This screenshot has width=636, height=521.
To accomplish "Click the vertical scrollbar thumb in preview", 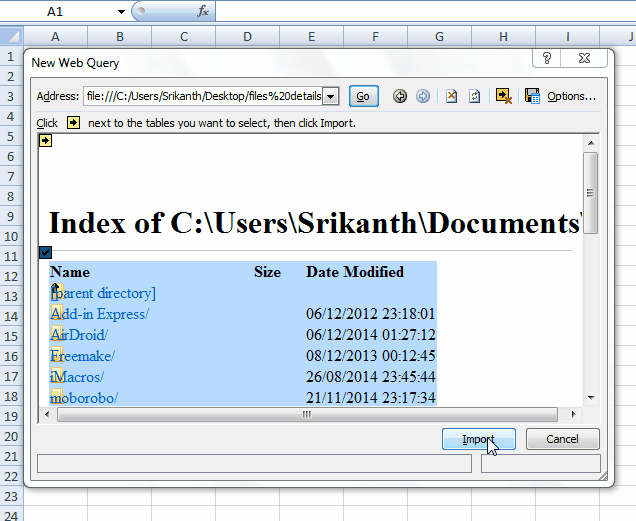I will click(x=591, y=193).
